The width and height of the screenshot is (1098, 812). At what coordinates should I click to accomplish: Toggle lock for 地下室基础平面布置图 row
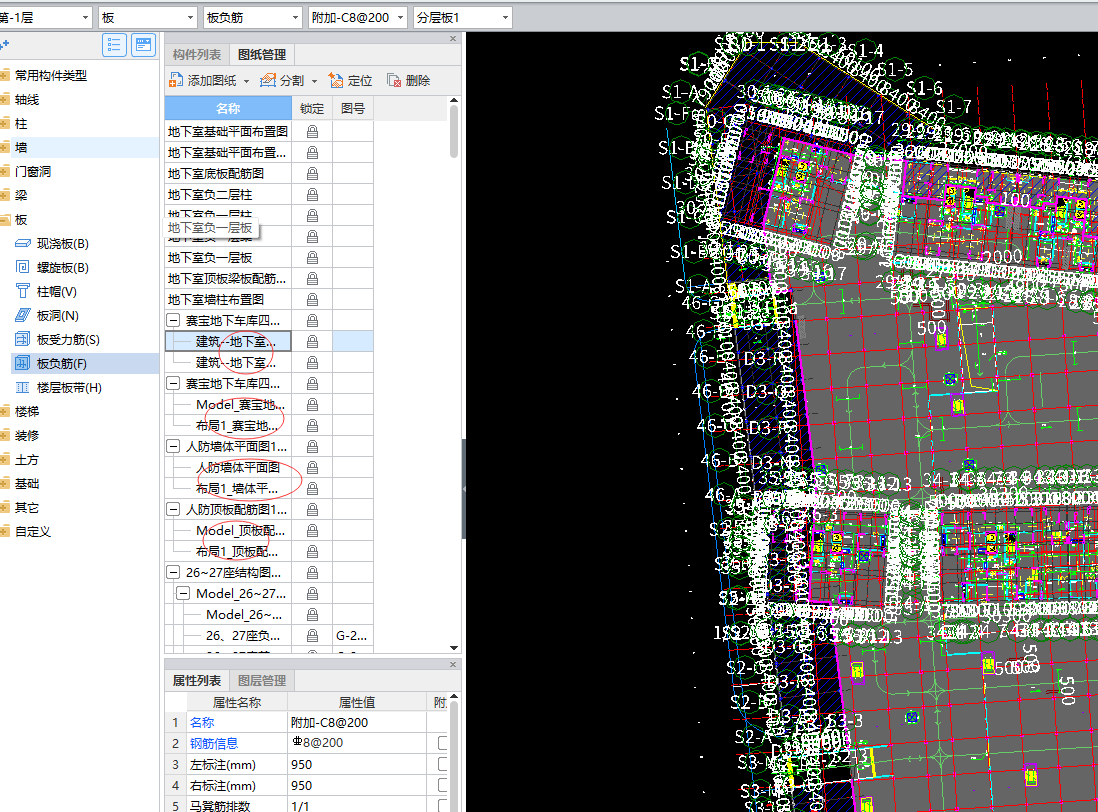pos(312,131)
